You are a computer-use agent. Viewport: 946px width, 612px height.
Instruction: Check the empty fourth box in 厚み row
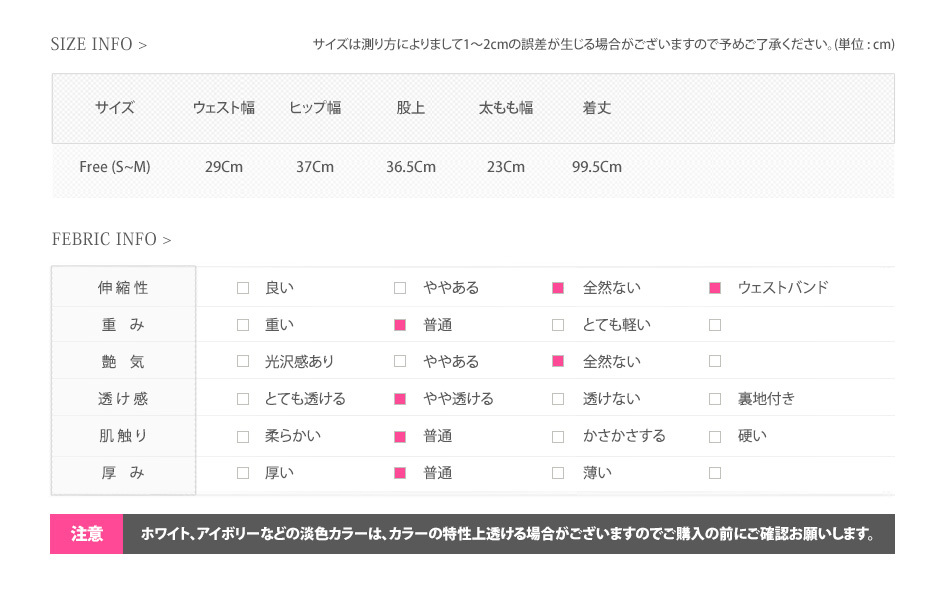[715, 473]
